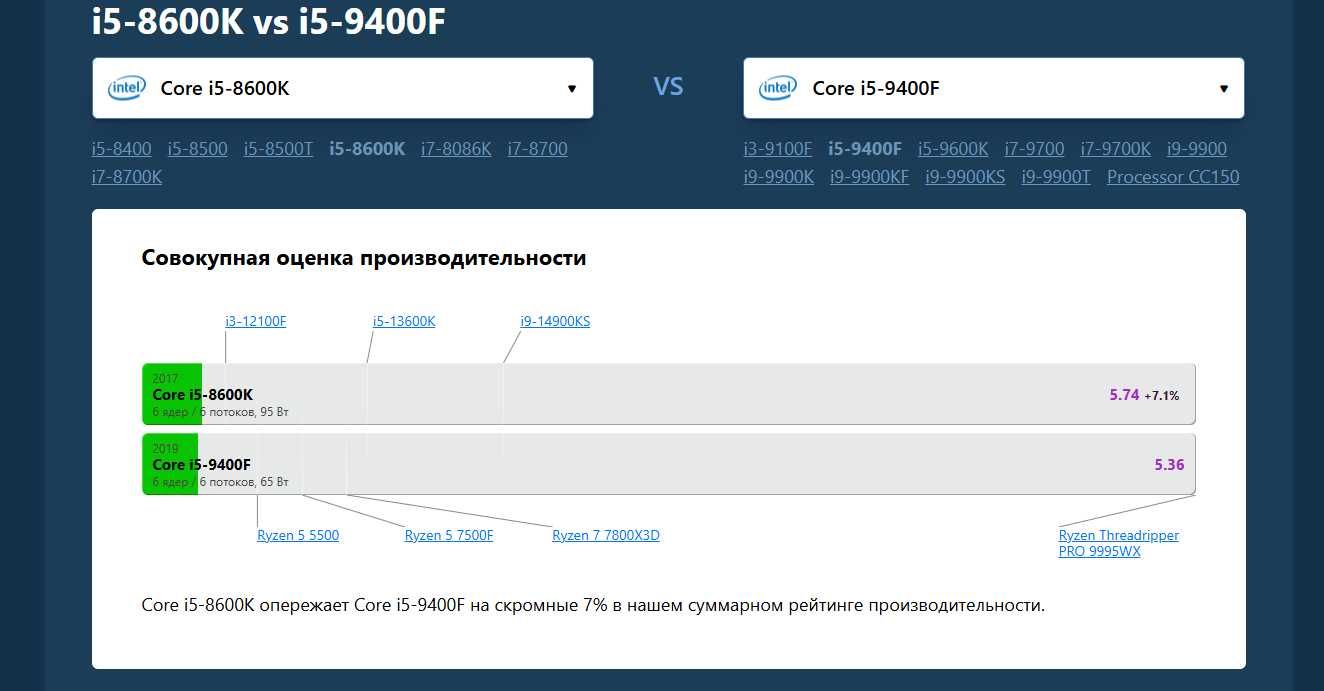
Task: Click the 5.74 performance score
Action: pos(1124,395)
